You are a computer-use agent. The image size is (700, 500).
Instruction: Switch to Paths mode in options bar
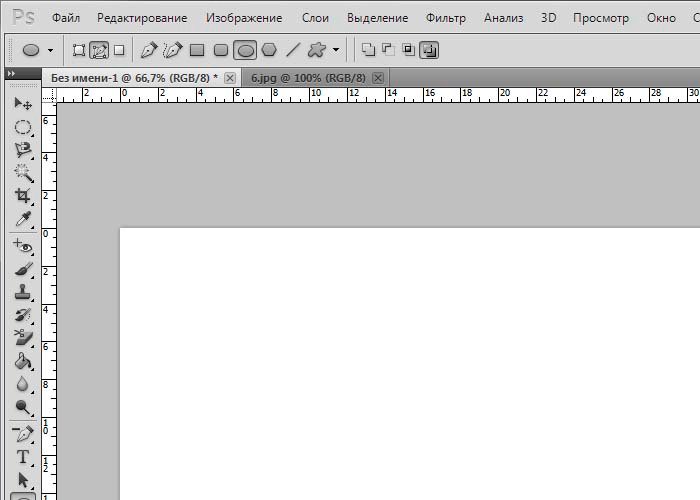(x=99, y=49)
